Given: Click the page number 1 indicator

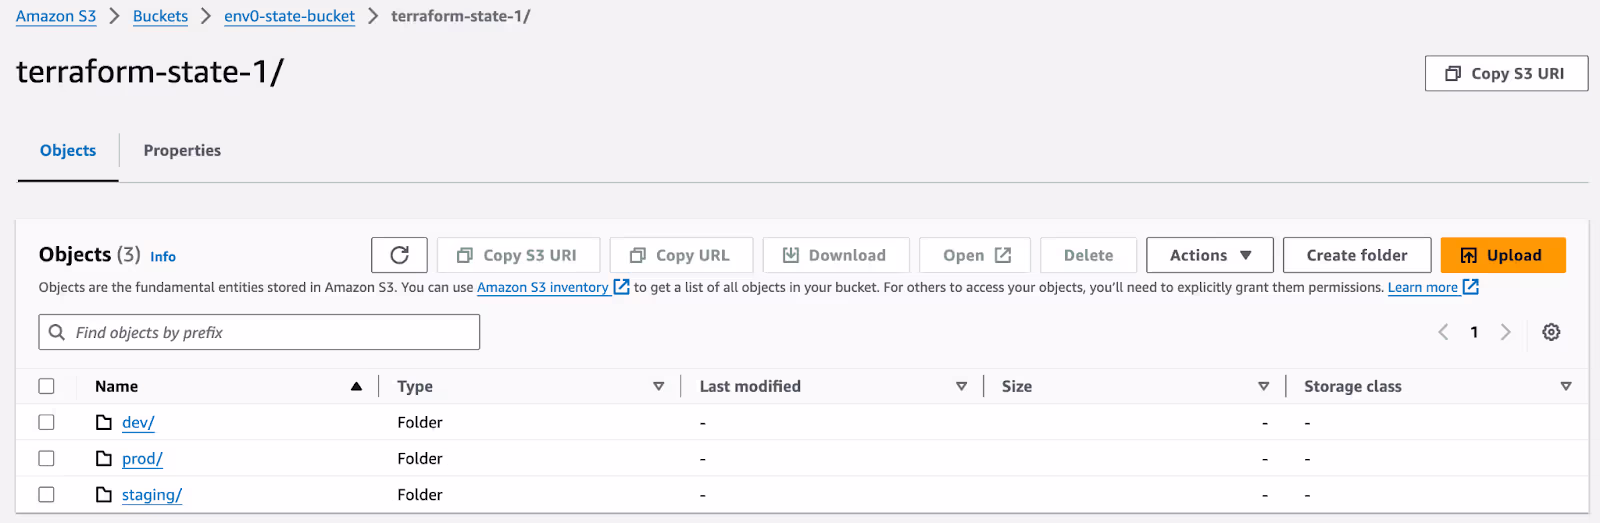Looking at the screenshot, I should (x=1474, y=332).
